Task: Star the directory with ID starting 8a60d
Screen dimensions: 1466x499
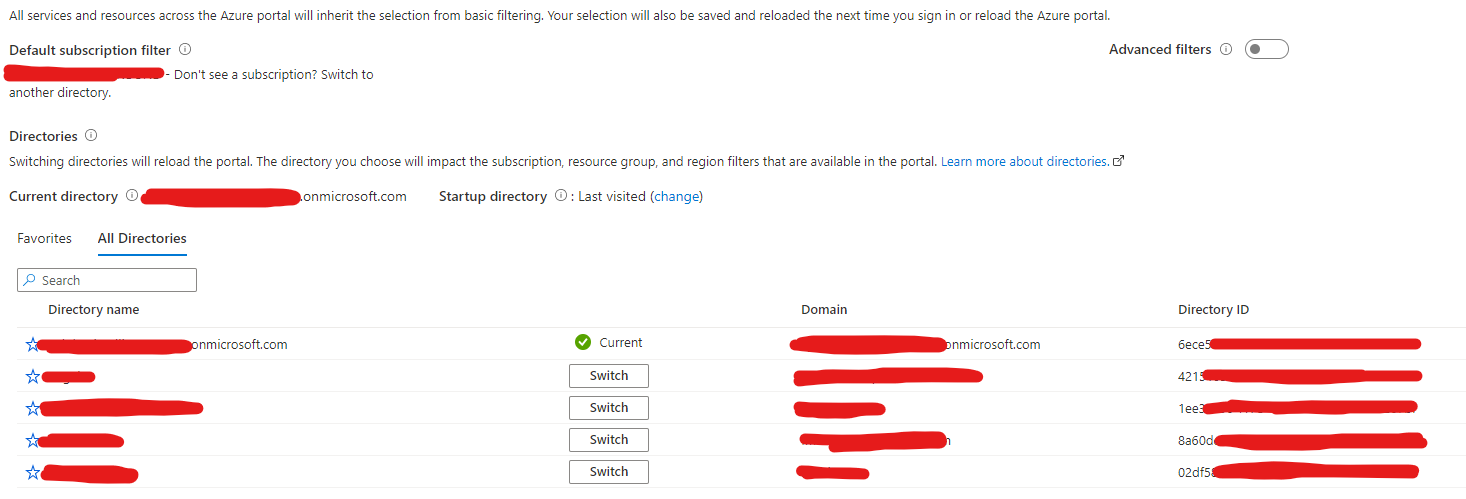Action: point(32,440)
